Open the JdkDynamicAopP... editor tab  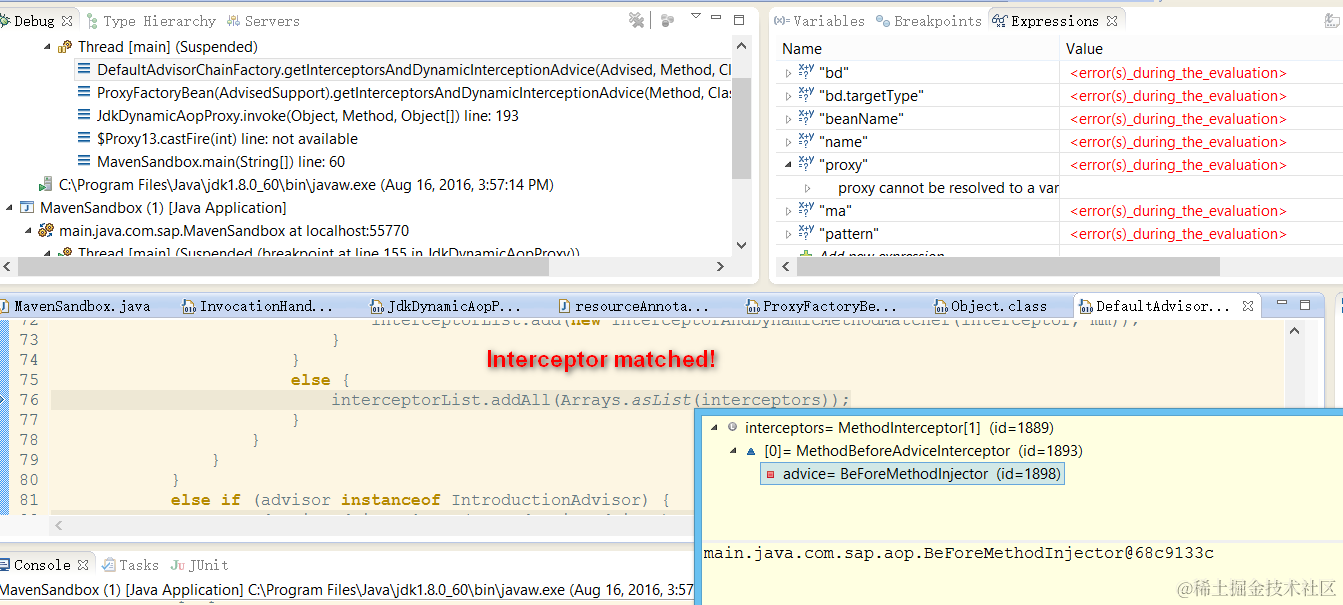(447, 307)
